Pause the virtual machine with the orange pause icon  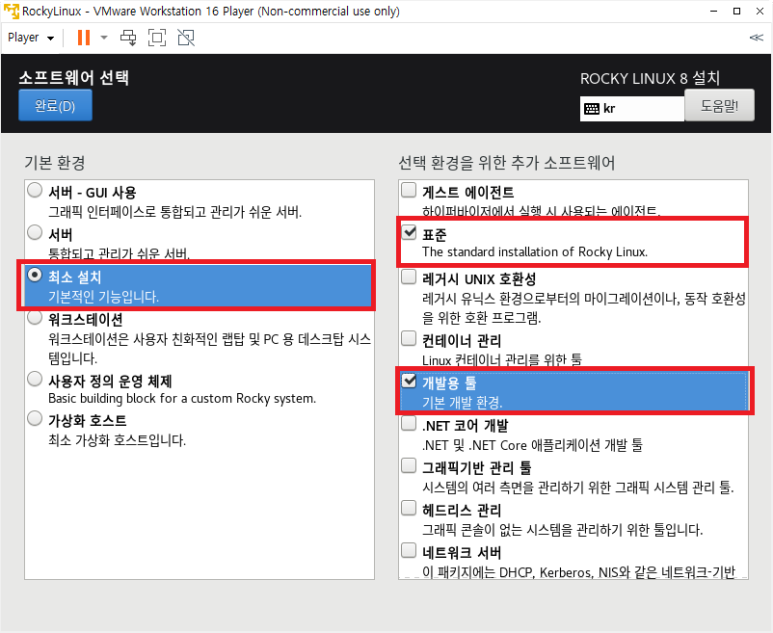coord(84,37)
